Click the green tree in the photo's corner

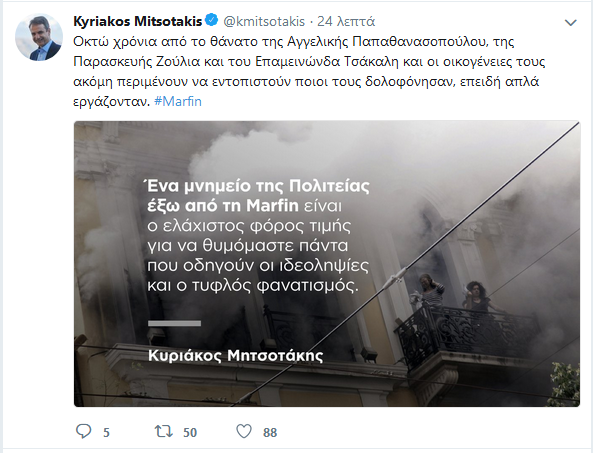pyautogui.click(x=565, y=383)
